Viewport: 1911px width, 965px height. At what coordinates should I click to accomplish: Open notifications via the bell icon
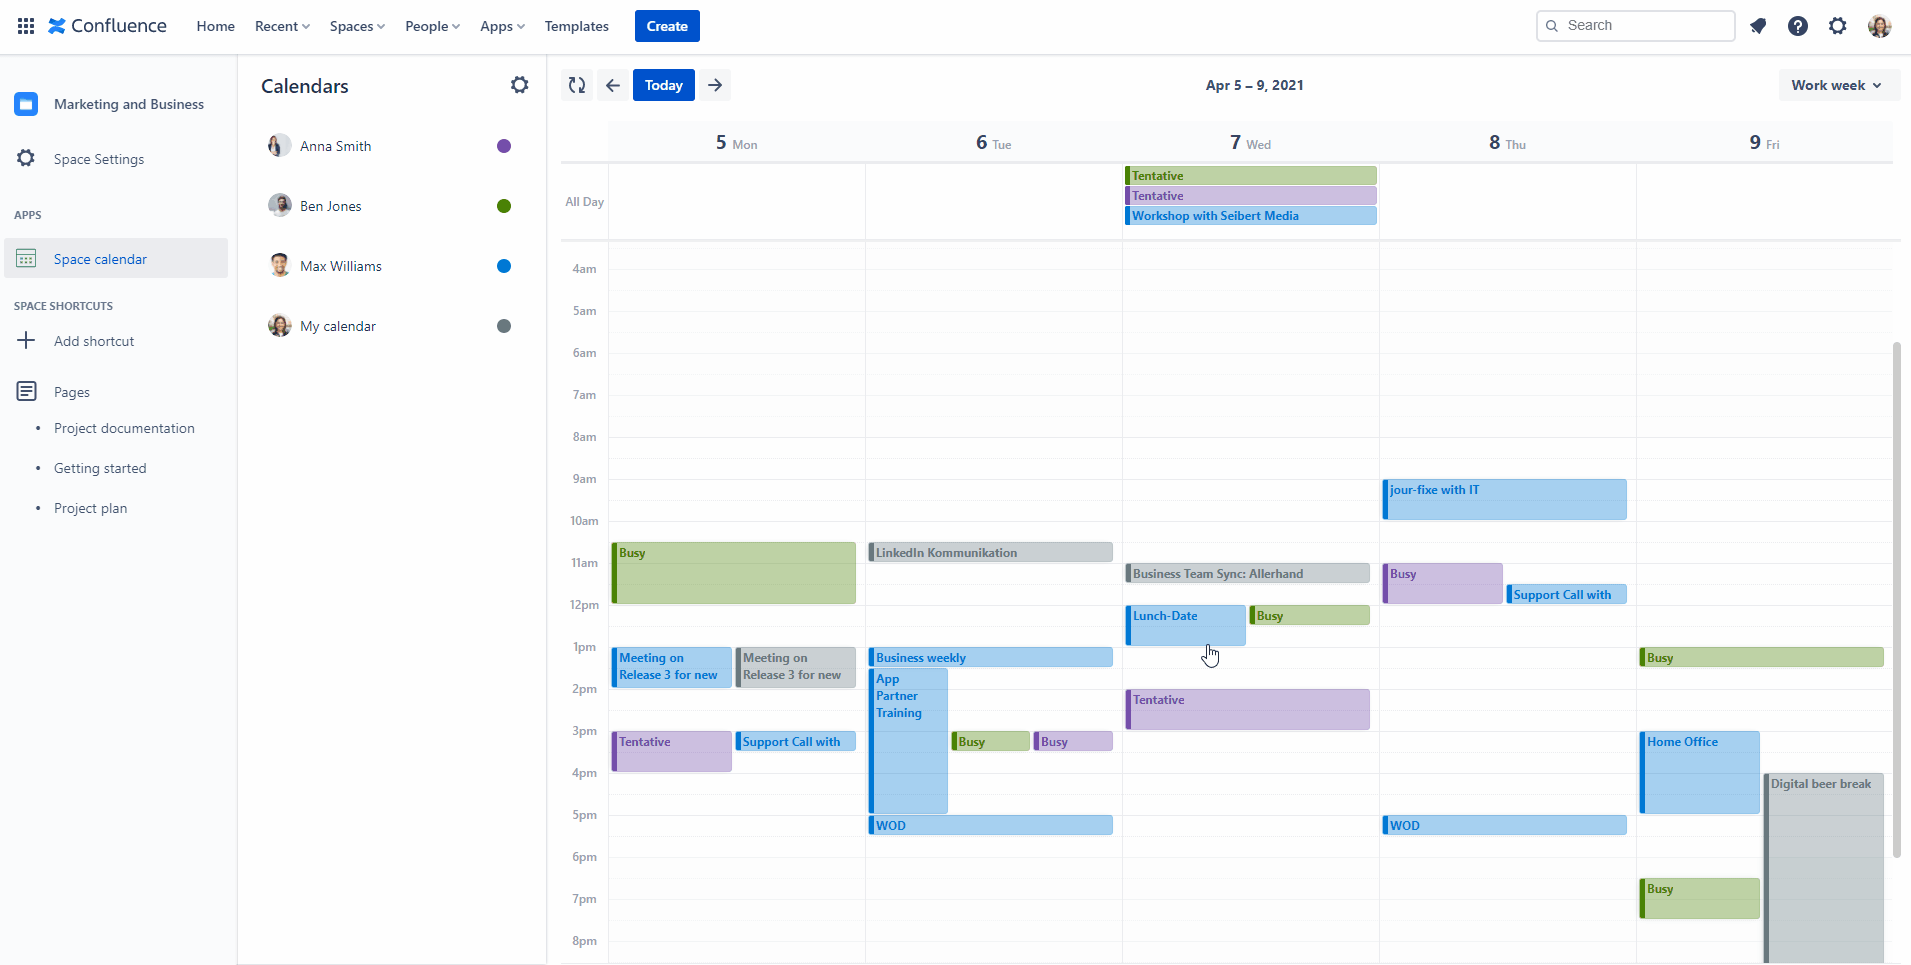tap(1758, 26)
